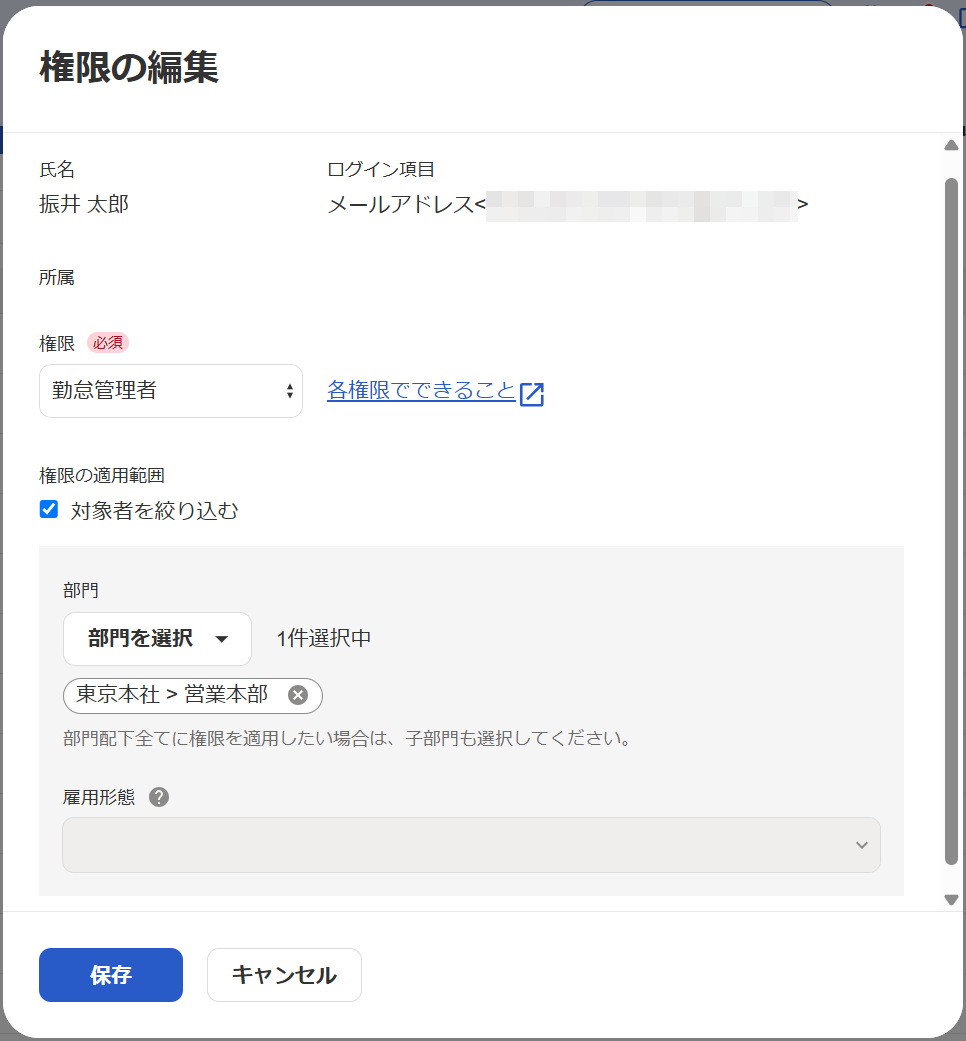Click the dialog's vertical scrollbar thumb
Viewport: 966px width, 1041px height.
[951, 521]
